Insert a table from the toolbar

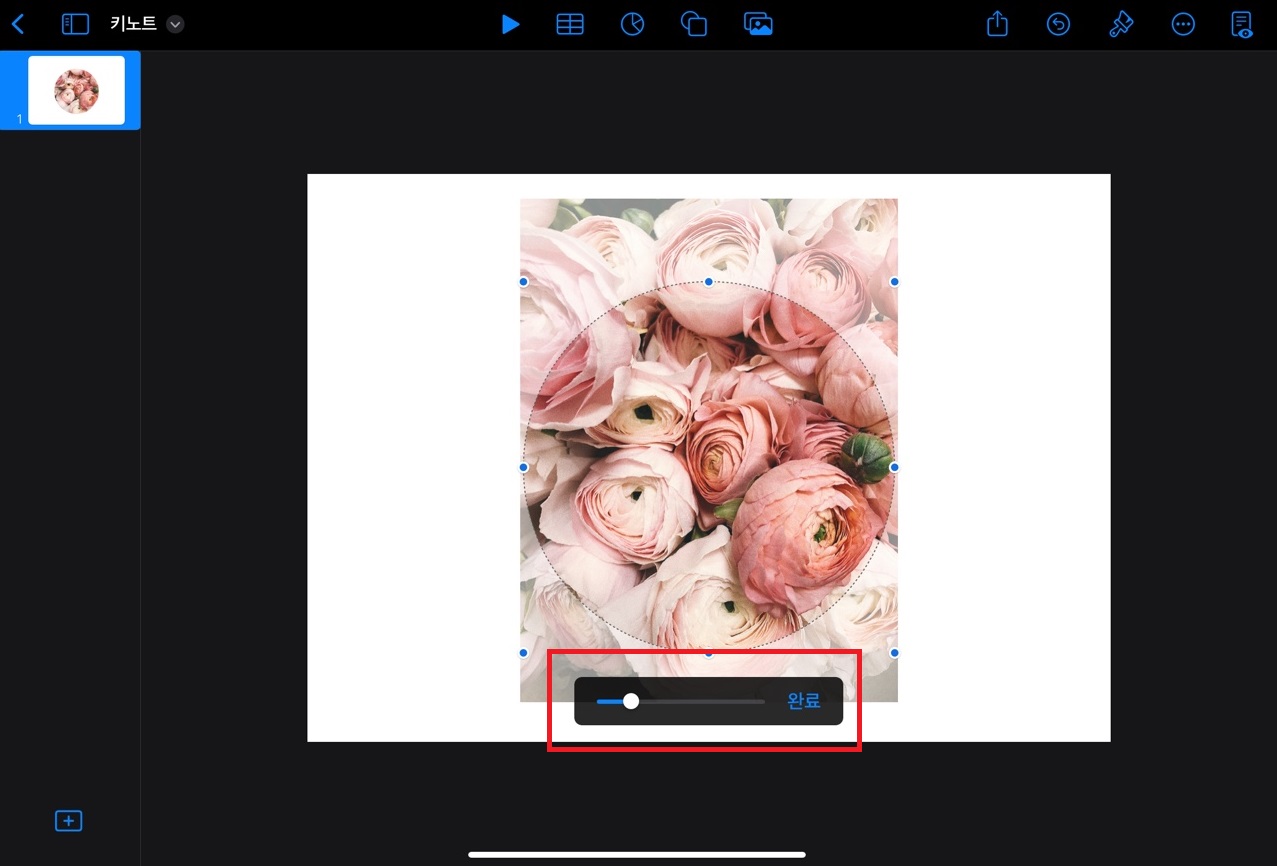(570, 24)
